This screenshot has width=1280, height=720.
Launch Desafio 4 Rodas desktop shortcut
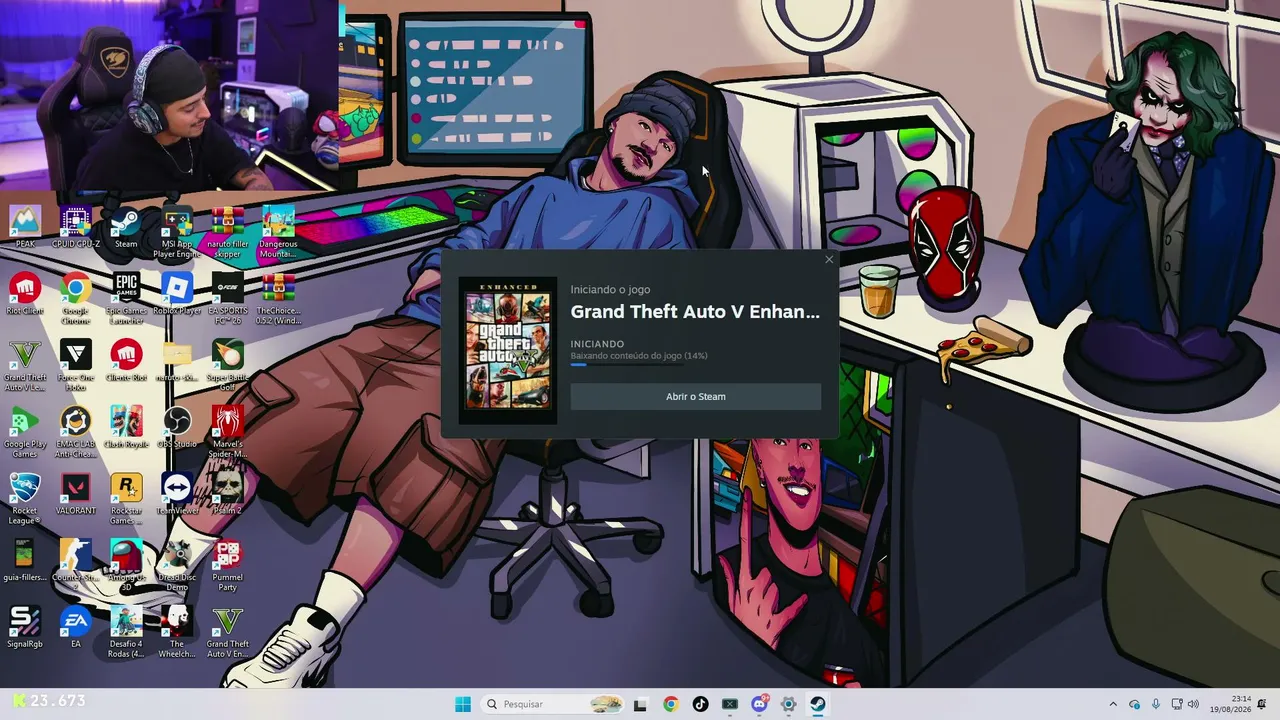(x=126, y=633)
